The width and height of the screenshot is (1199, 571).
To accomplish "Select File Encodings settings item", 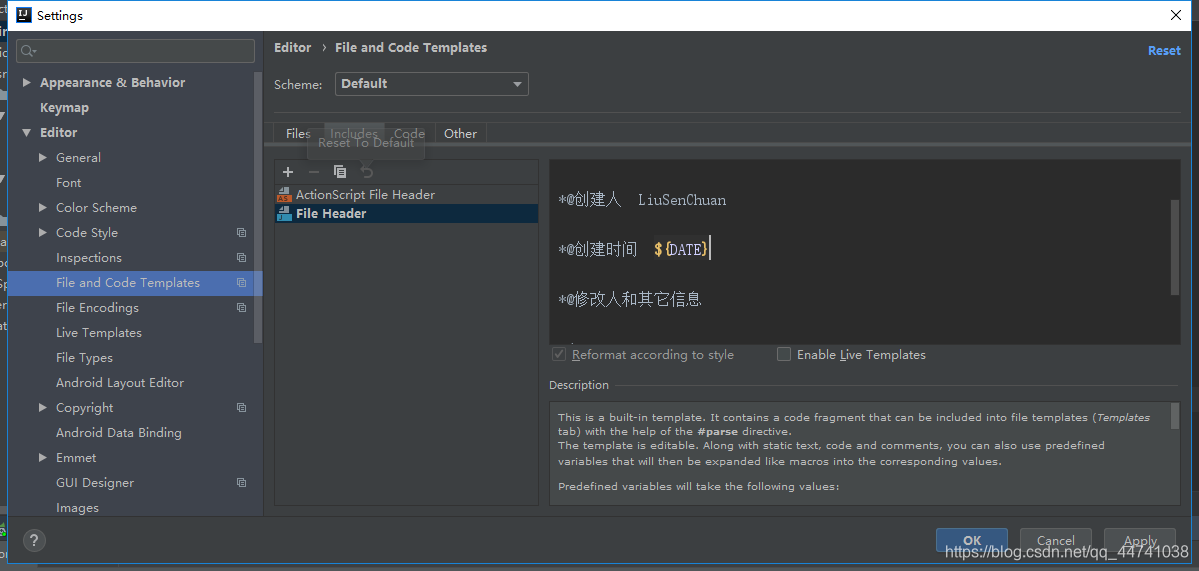I will 97,307.
